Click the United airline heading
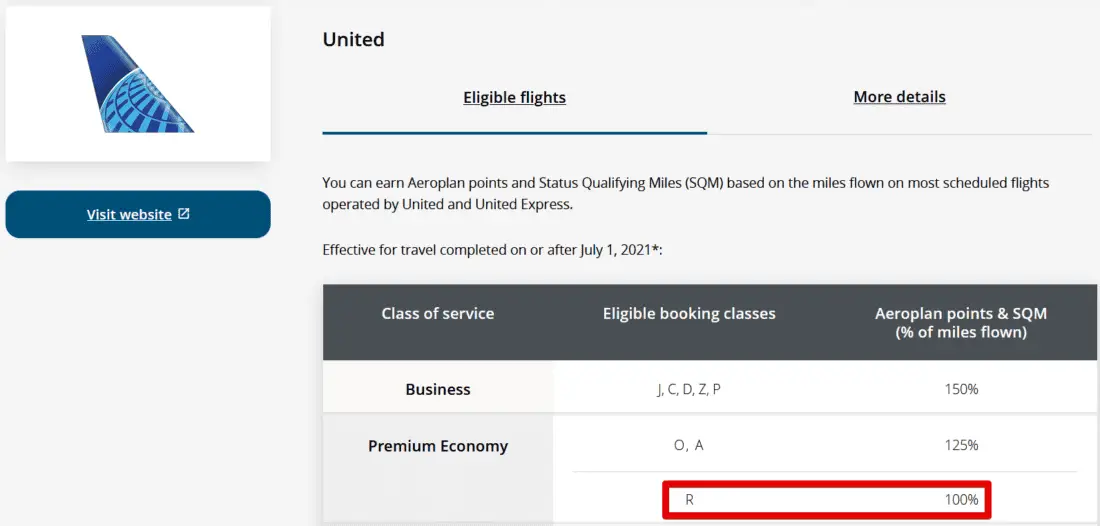The height and width of the screenshot is (526, 1100). [x=353, y=40]
